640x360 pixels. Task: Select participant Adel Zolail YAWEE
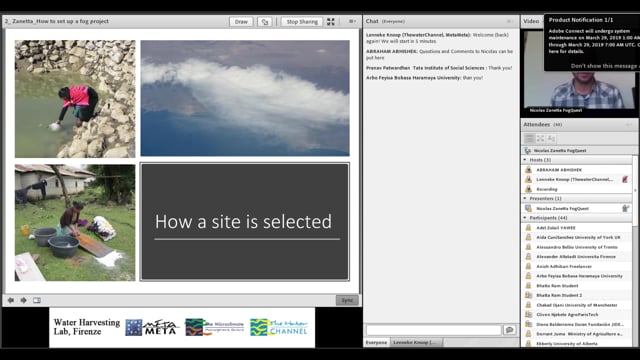pyautogui.click(x=577, y=228)
